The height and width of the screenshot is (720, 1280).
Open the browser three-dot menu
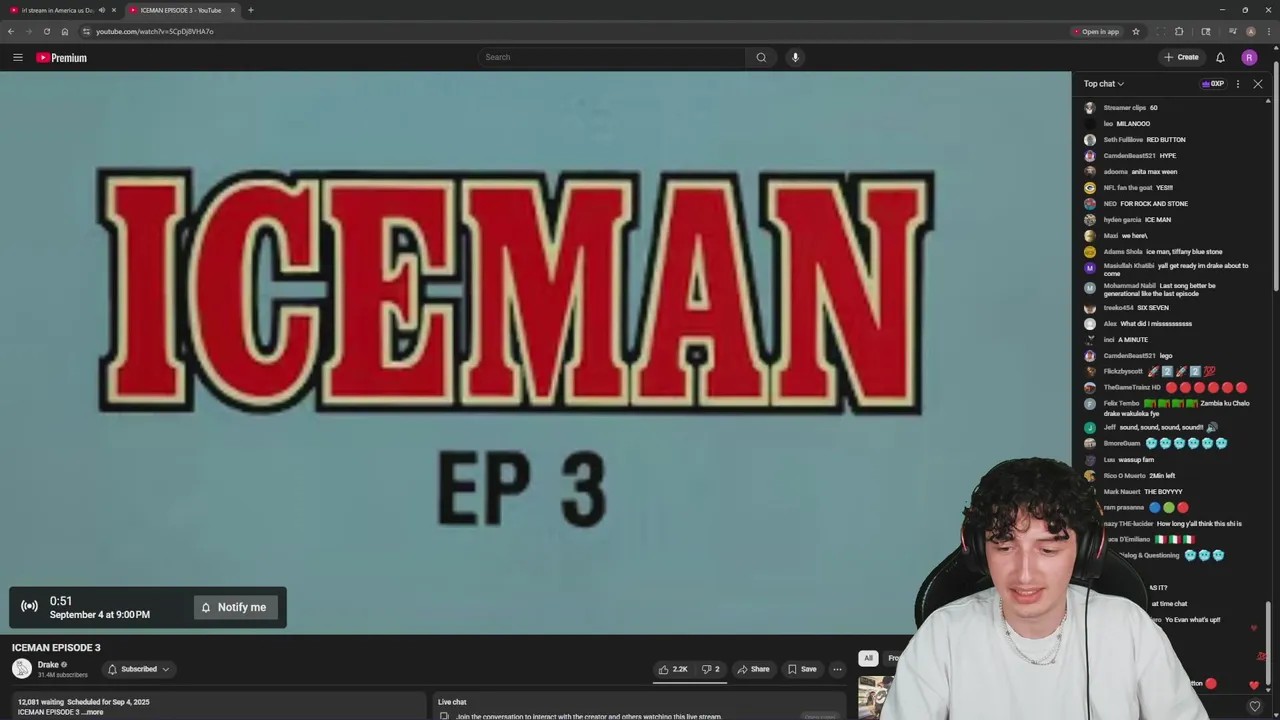1269,31
